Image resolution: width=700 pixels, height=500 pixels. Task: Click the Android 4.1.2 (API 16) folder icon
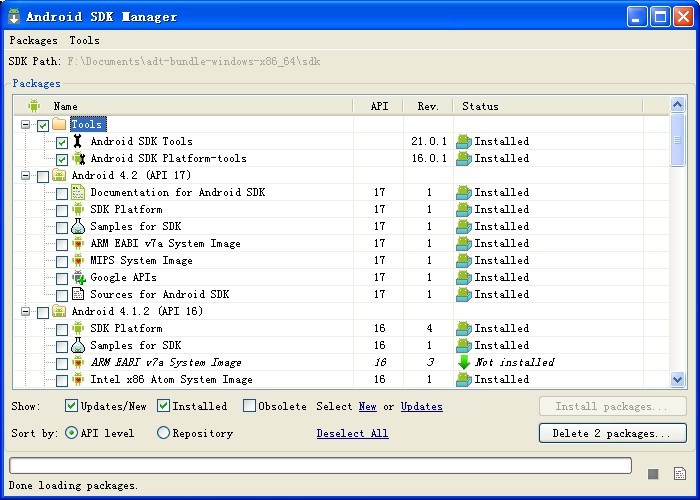pyautogui.click(x=59, y=311)
